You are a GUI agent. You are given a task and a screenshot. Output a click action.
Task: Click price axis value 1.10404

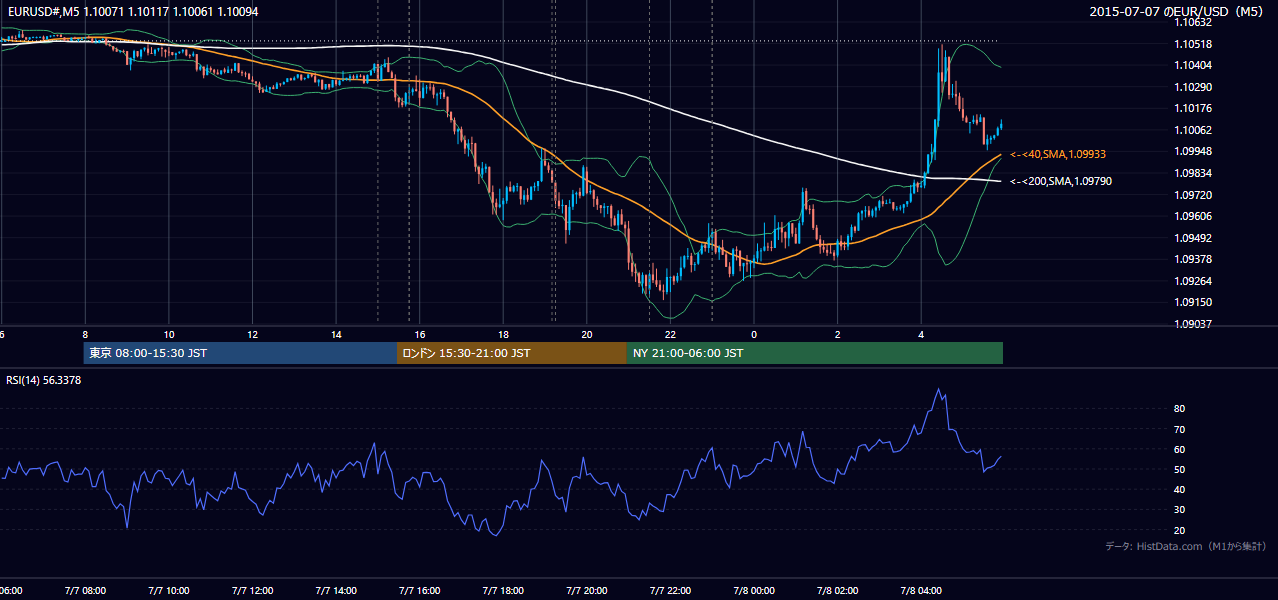[1192, 65]
